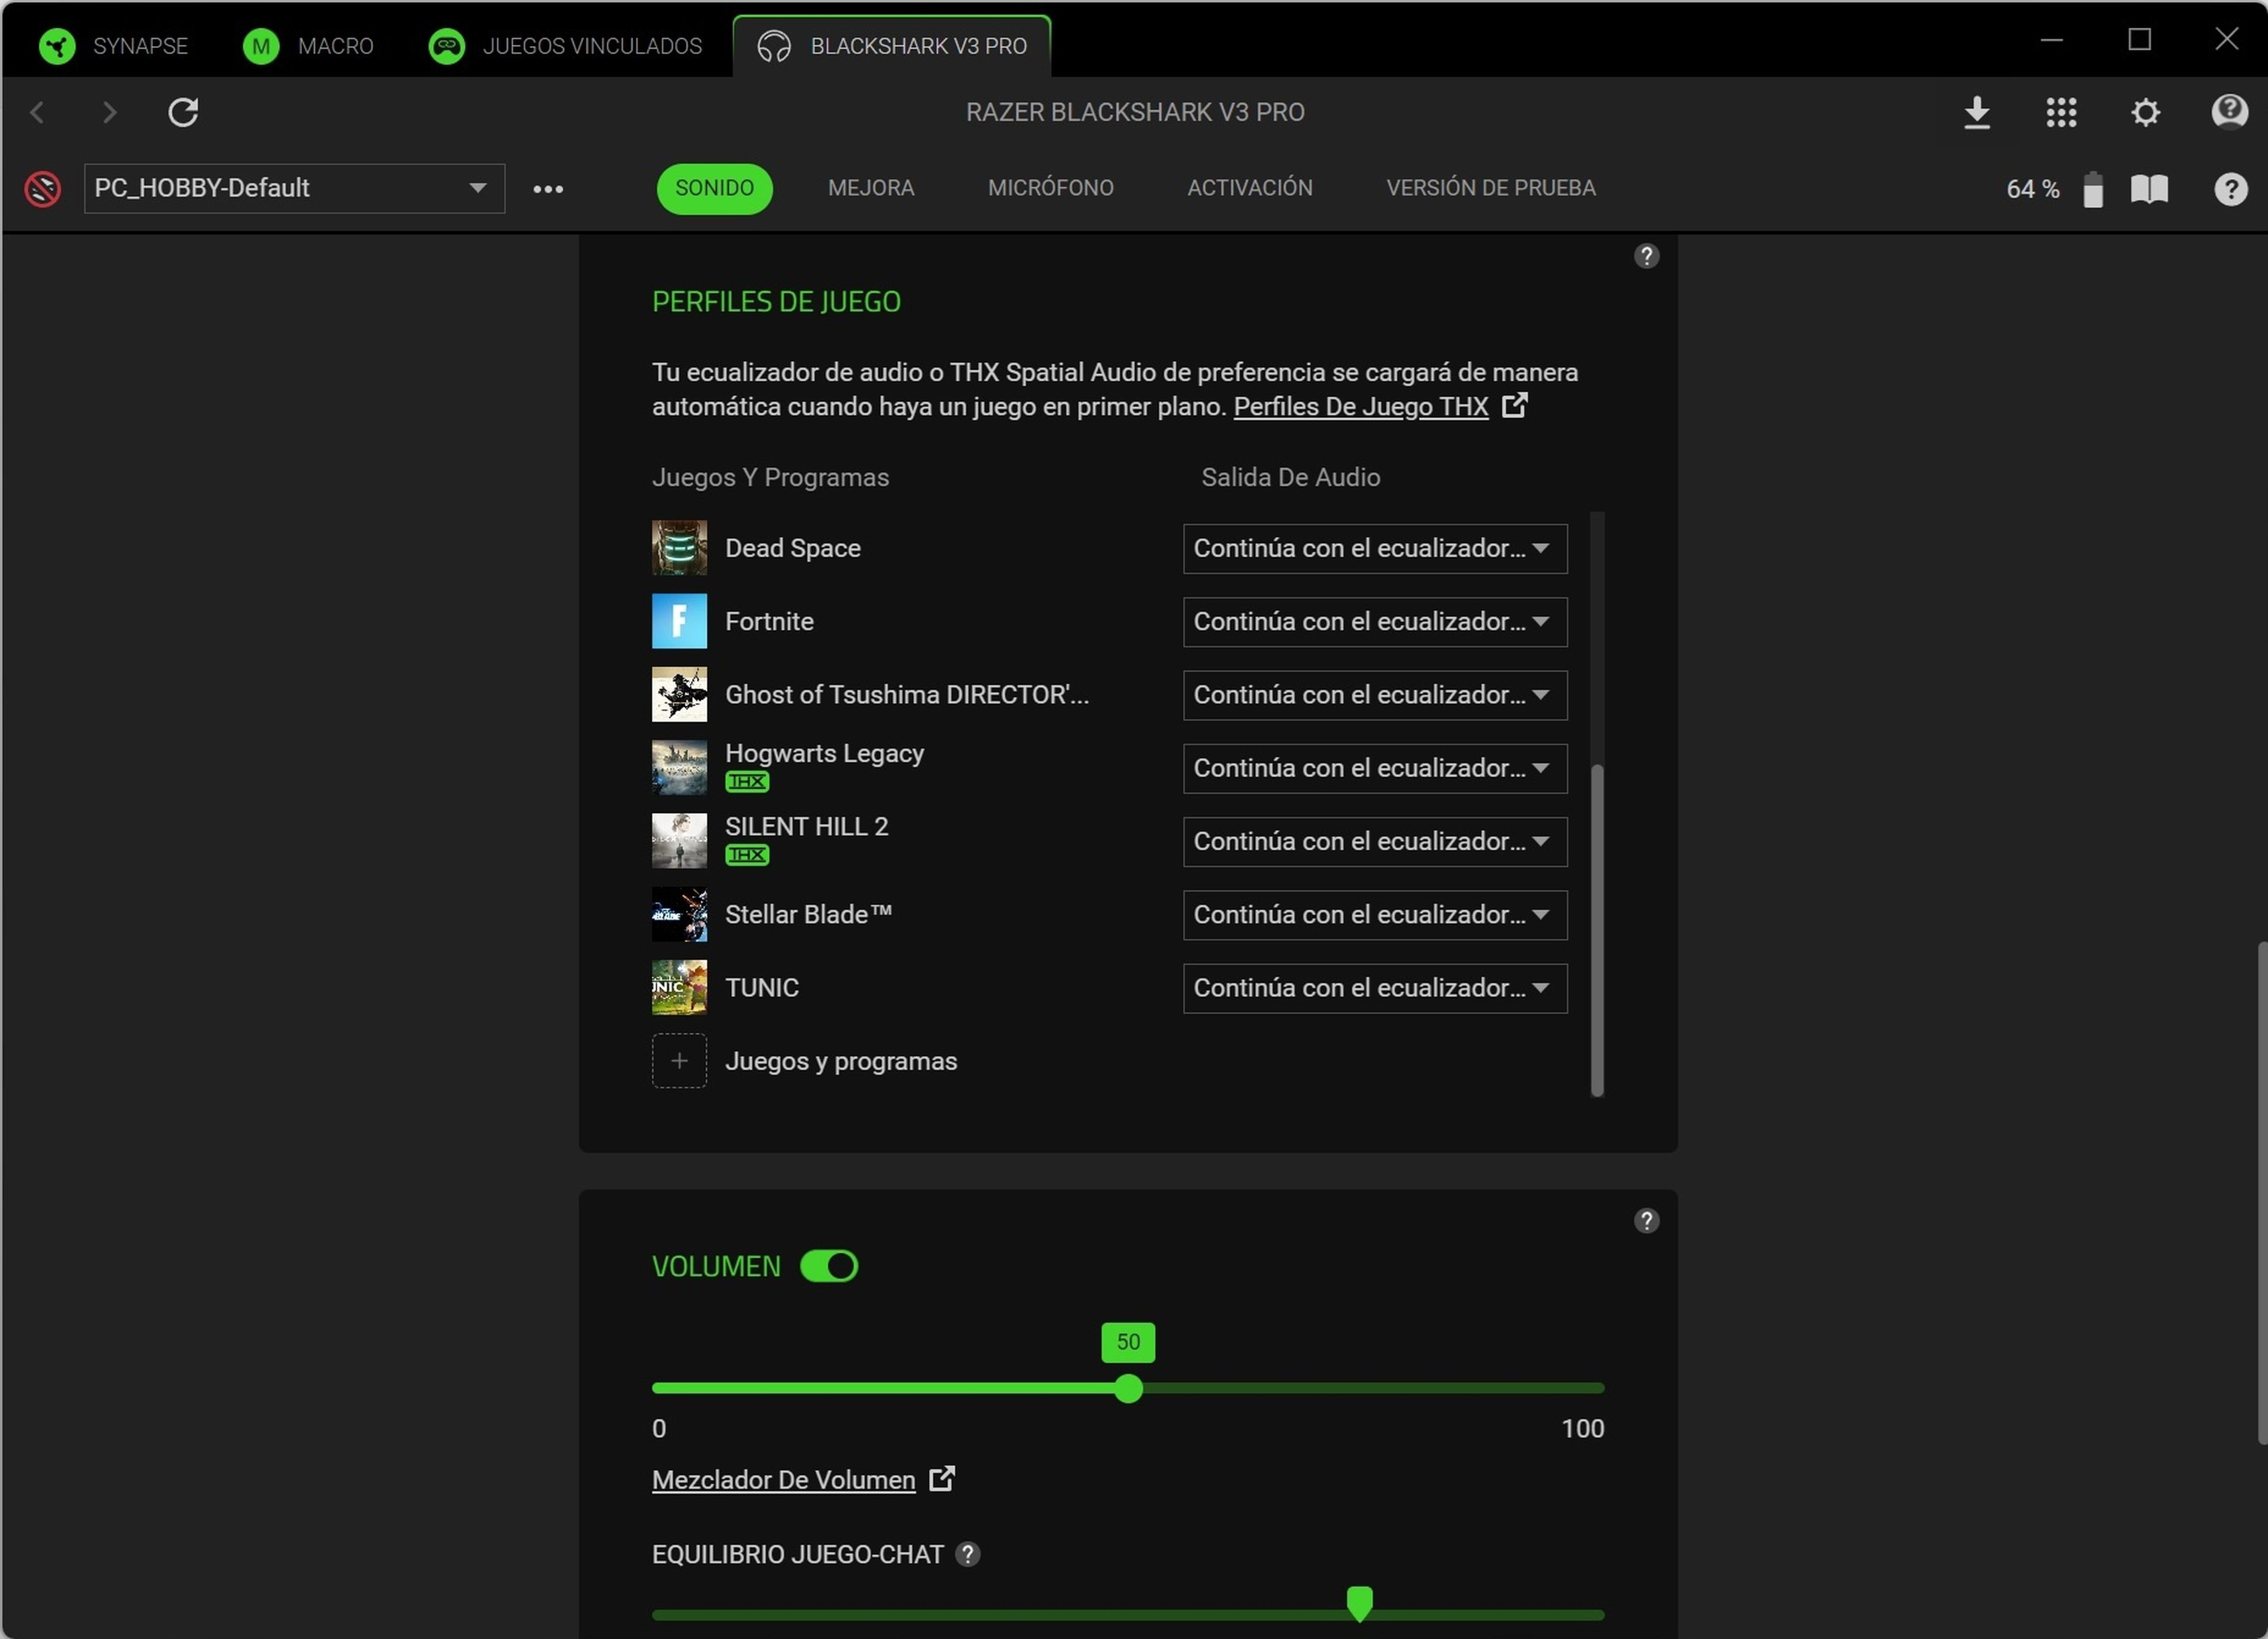This screenshot has height=1639, width=2268.
Task: Open the Mezclador De Volumen link
Action: [783, 1480]
